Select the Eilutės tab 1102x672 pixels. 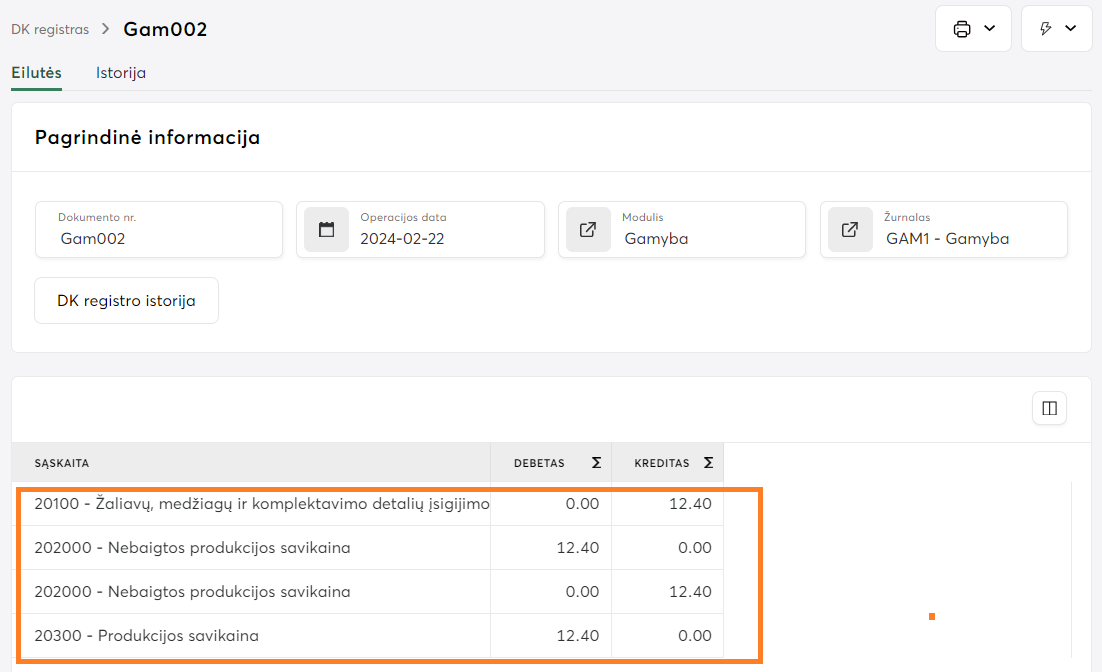click(x=36, y=73)
